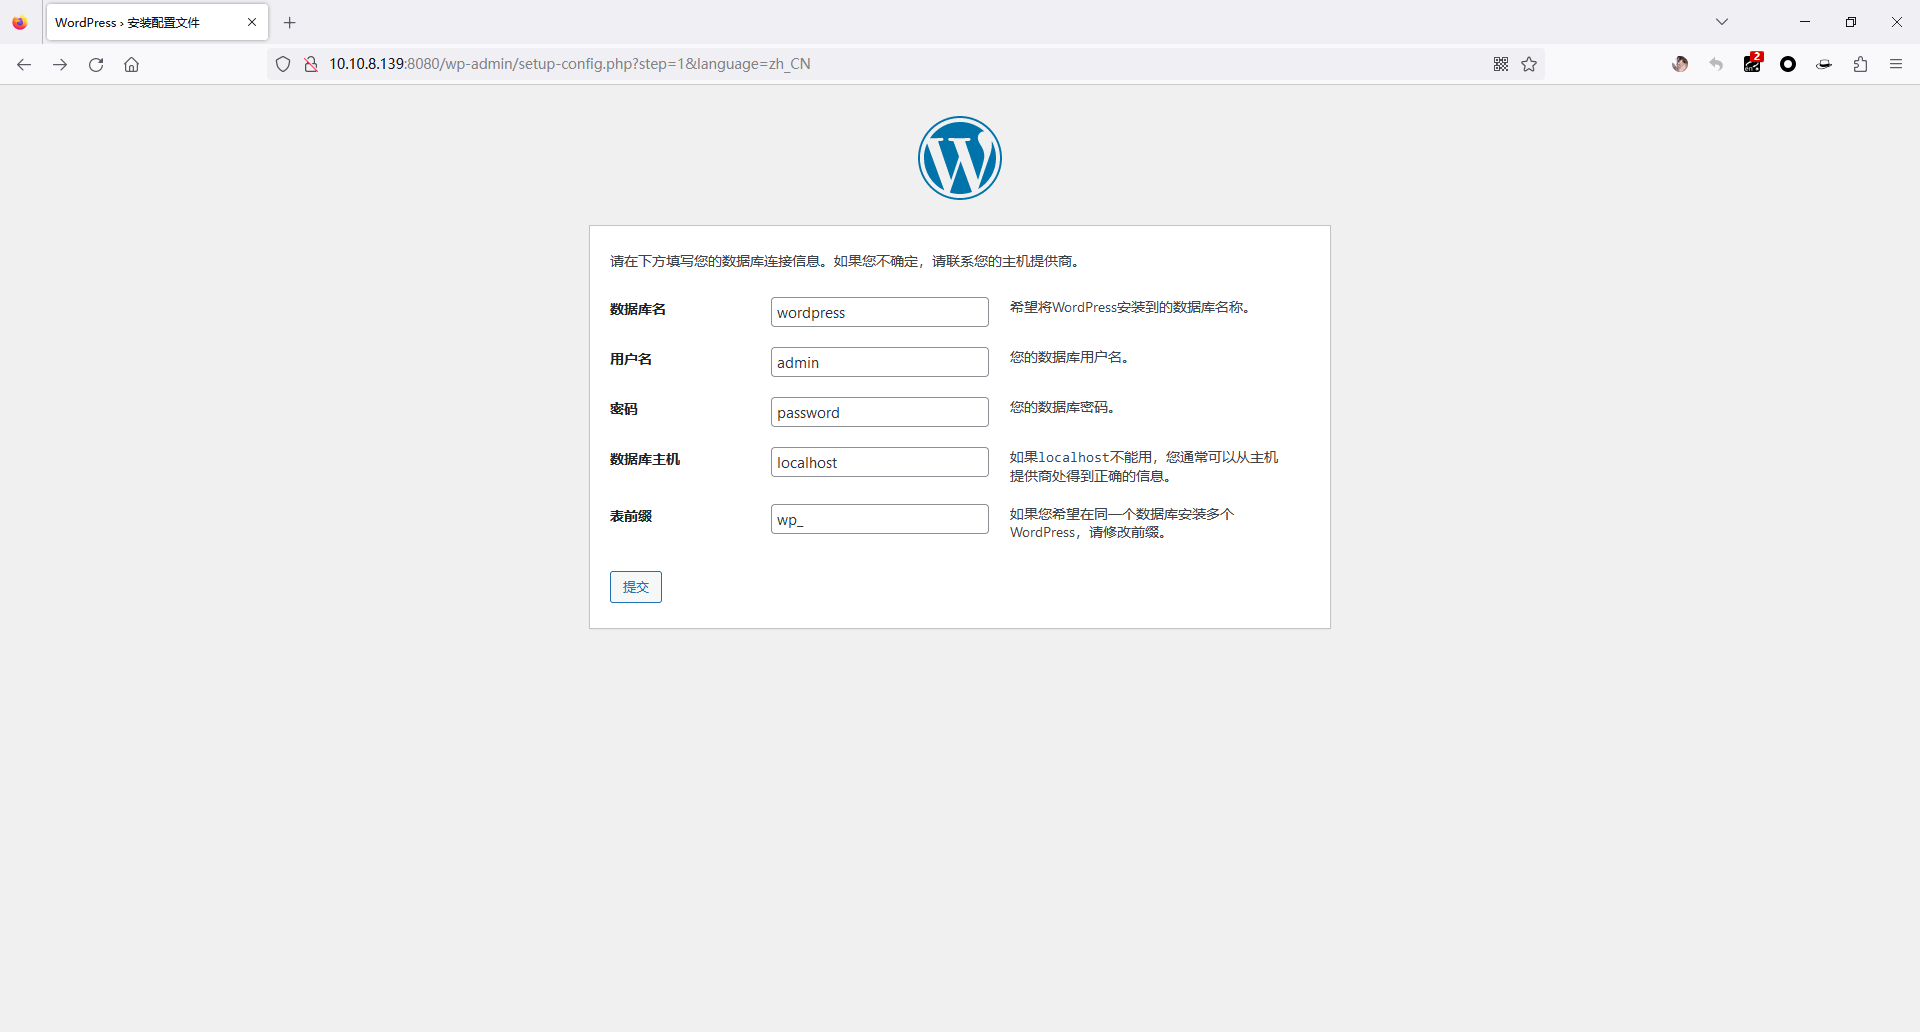Expand the list all tabs dropdown
This screenshot has width=1920, height=1032.
[x=1722, y=22]
